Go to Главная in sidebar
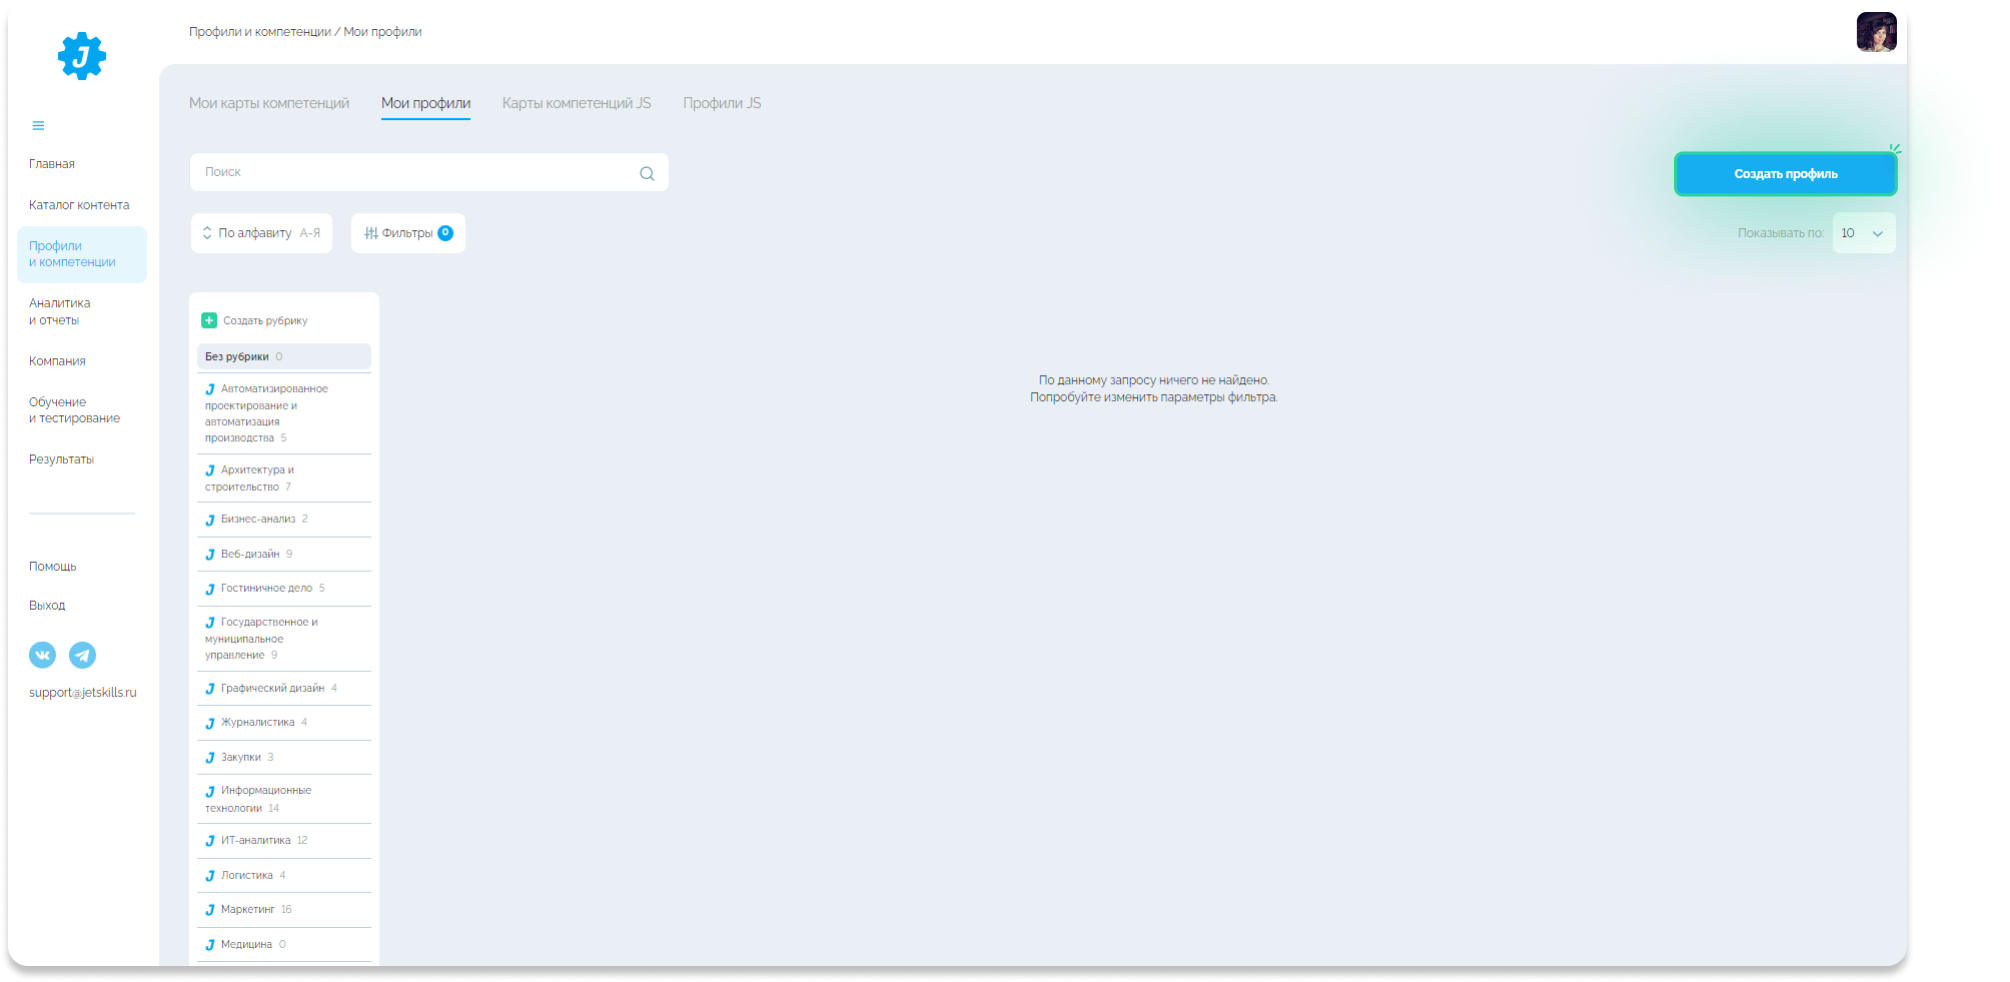The height and width of the screenshot is (982, 2010). (x=52, y=164)
